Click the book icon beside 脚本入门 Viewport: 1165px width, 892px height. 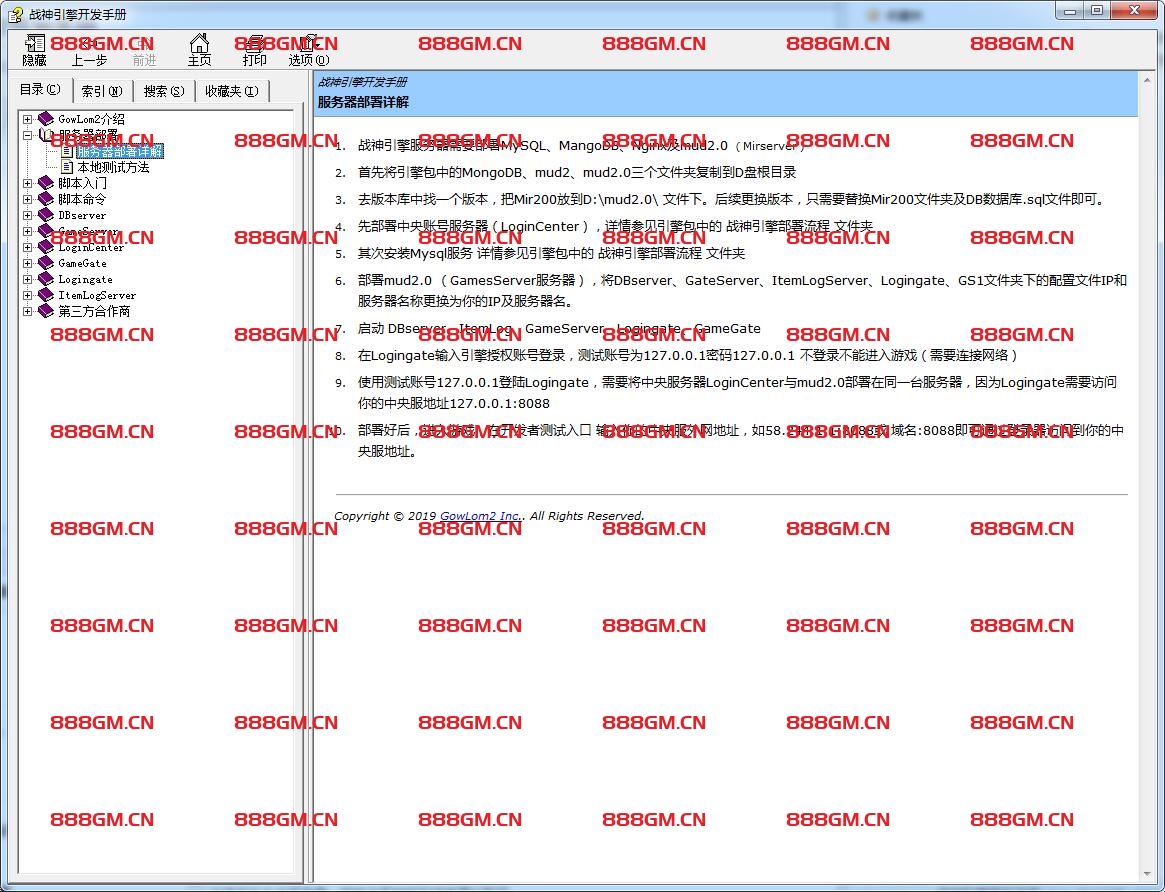tap(46, 183)
